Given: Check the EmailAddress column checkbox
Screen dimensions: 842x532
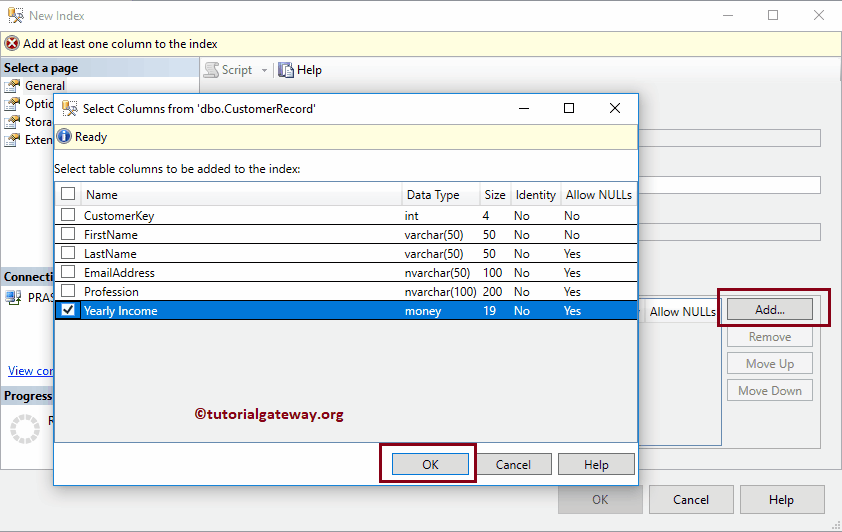Looking at the screenshot, I should coord(68,272).
